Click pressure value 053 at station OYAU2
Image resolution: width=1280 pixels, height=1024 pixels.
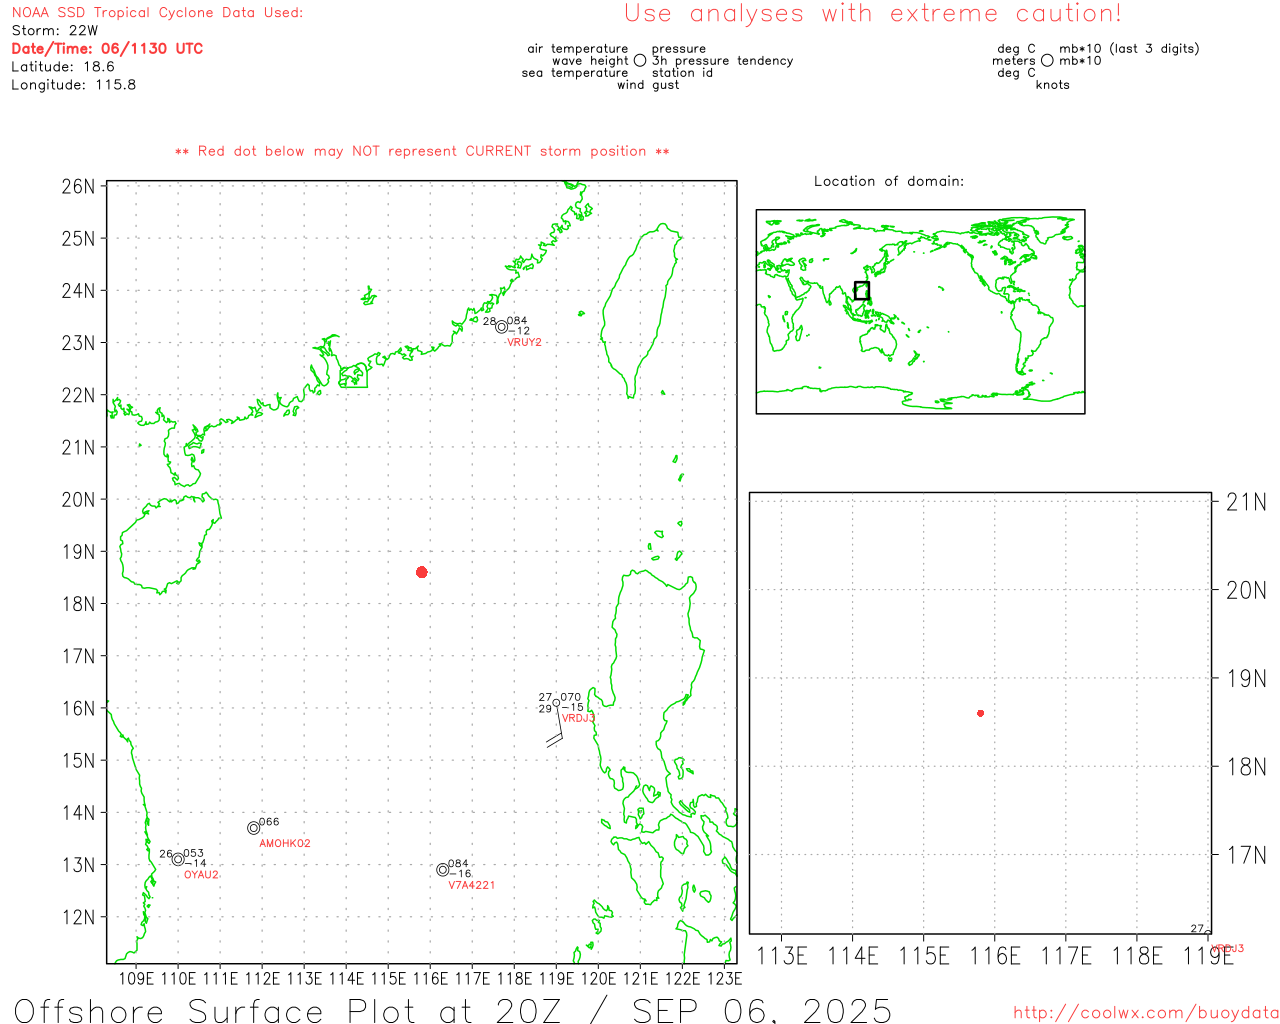click(194, 853)
